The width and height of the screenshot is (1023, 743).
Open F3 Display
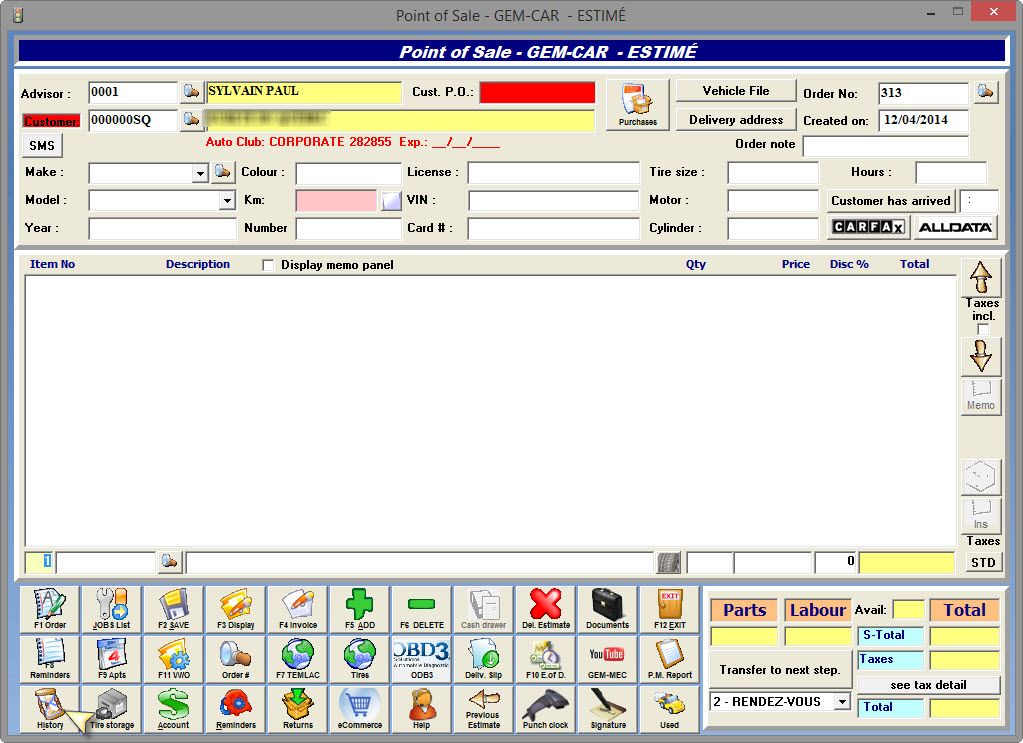pyautogui.click(x=236, y=609)
